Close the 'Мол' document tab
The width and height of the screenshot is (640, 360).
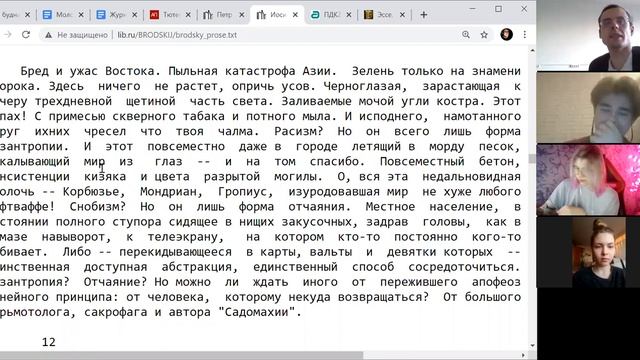(x=81, y=15)
